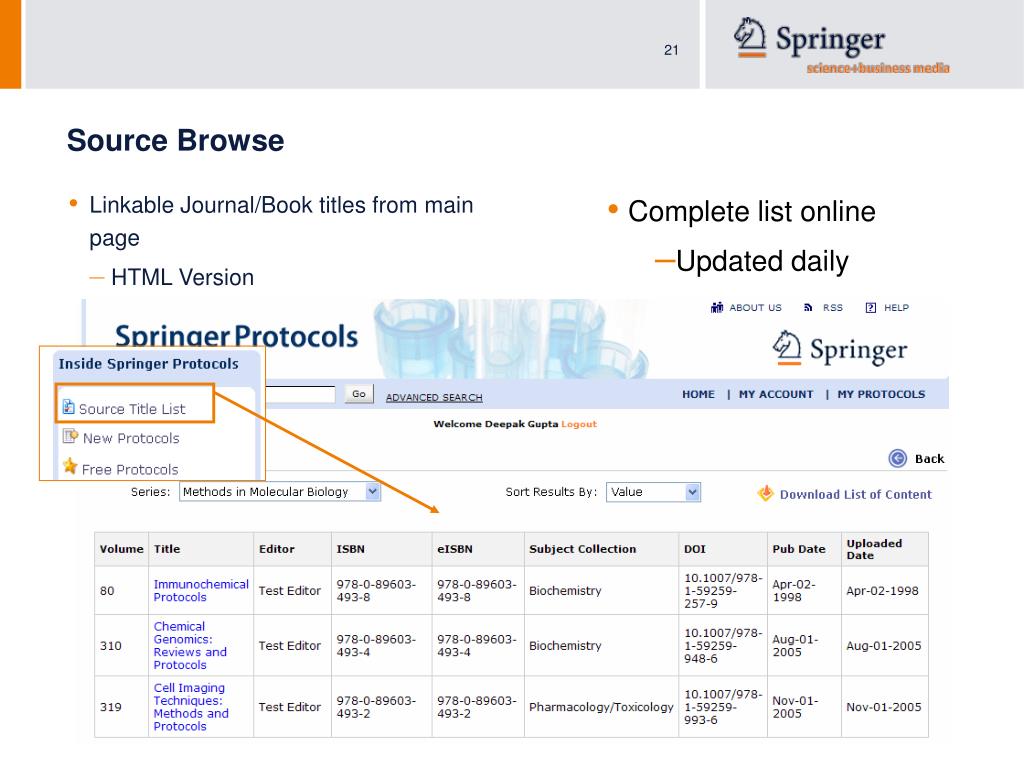This screenshot has width=1024, height=768.
Task: Open Cell Imaging Techniques title link
Action: [x=191, y=707]
